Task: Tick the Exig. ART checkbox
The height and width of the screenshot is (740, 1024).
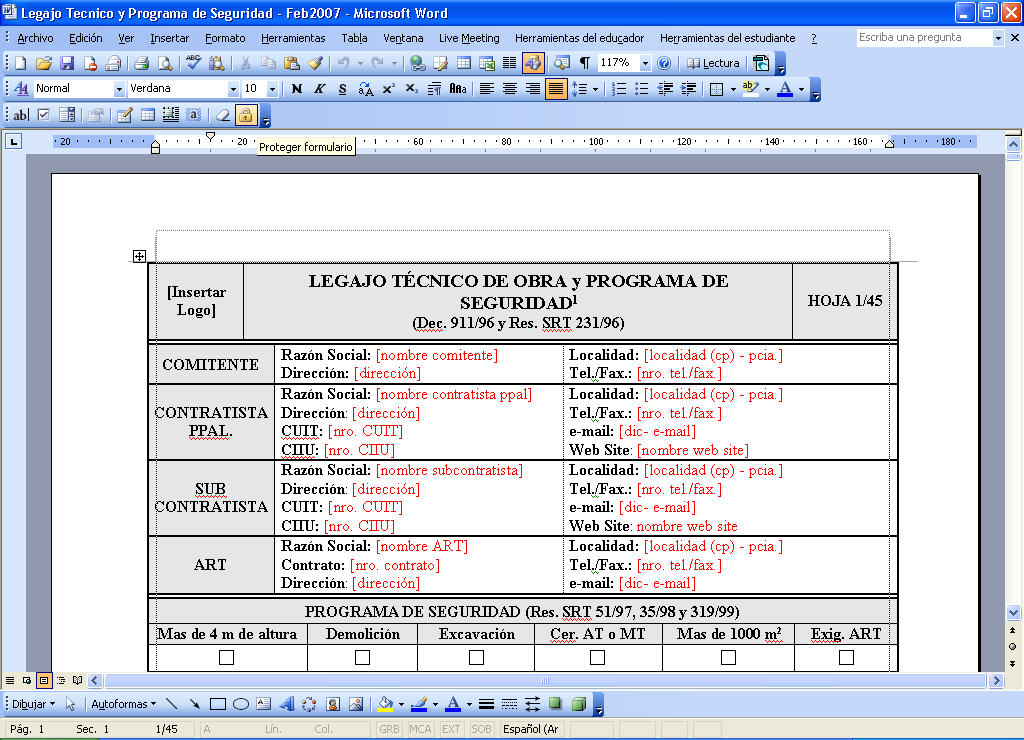Action: (846, 657)
